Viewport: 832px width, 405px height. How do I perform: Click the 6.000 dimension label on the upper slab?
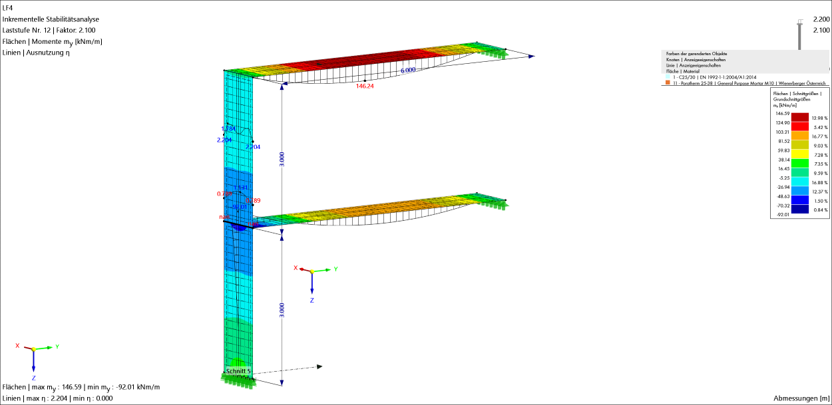click(x=408, y=71)
